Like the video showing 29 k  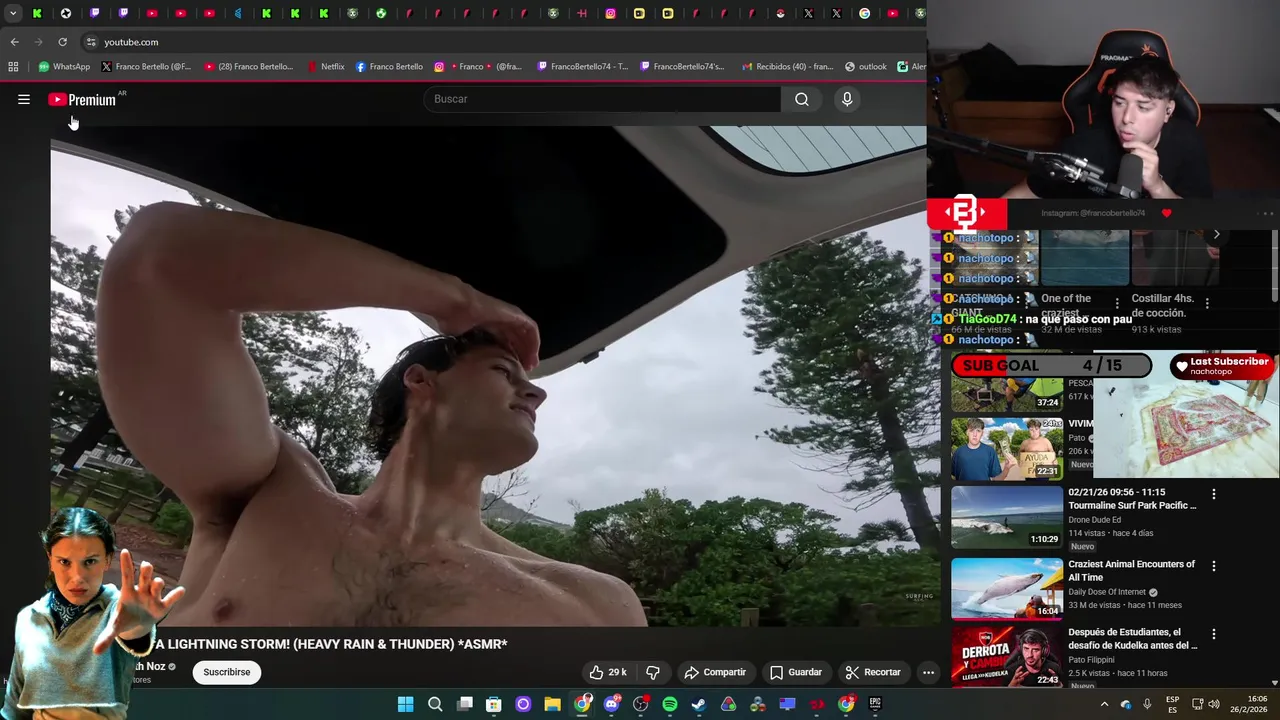608,672
